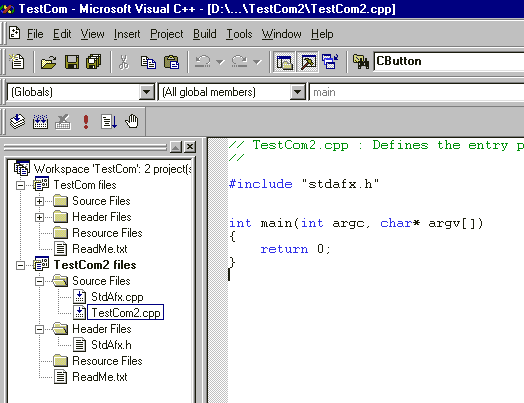The width and height of the screenshot is (524, 403).
Task: Select ReadMe.txt under TestCom2 files
Action: tap(100, 377)
